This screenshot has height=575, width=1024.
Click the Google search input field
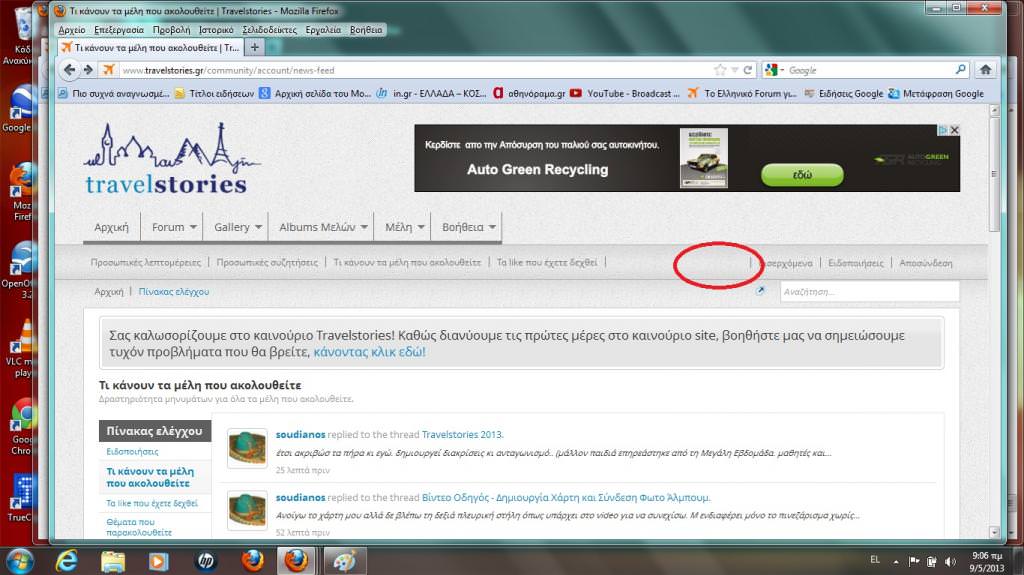869,70
